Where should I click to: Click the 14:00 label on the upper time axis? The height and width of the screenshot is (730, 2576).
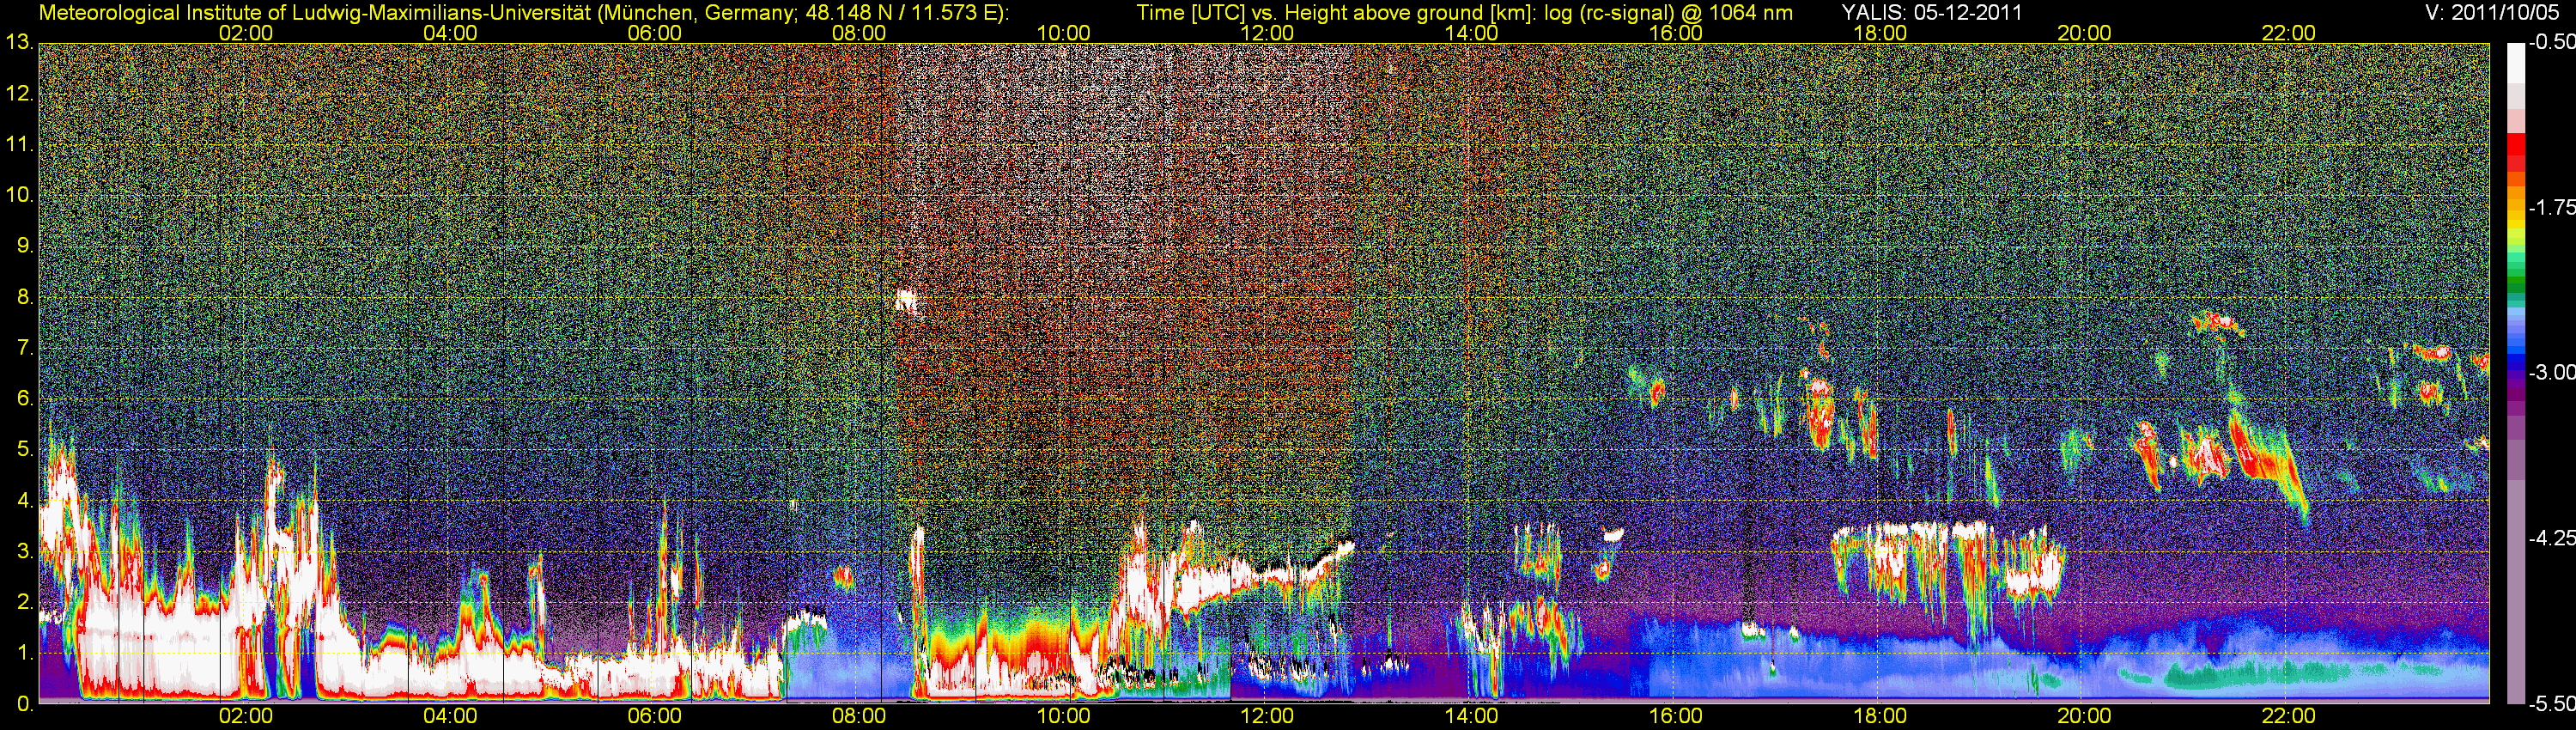click(1472, 33)
